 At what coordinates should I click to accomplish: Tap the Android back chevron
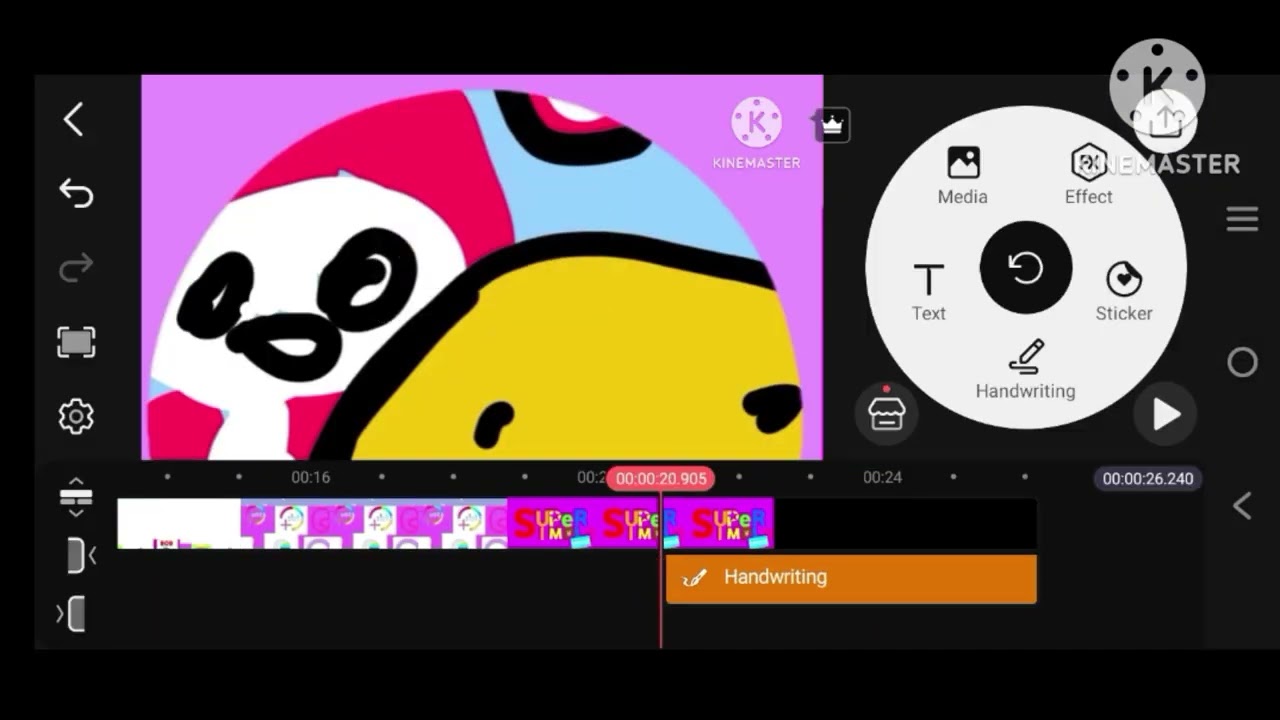tap(1242, 506)
